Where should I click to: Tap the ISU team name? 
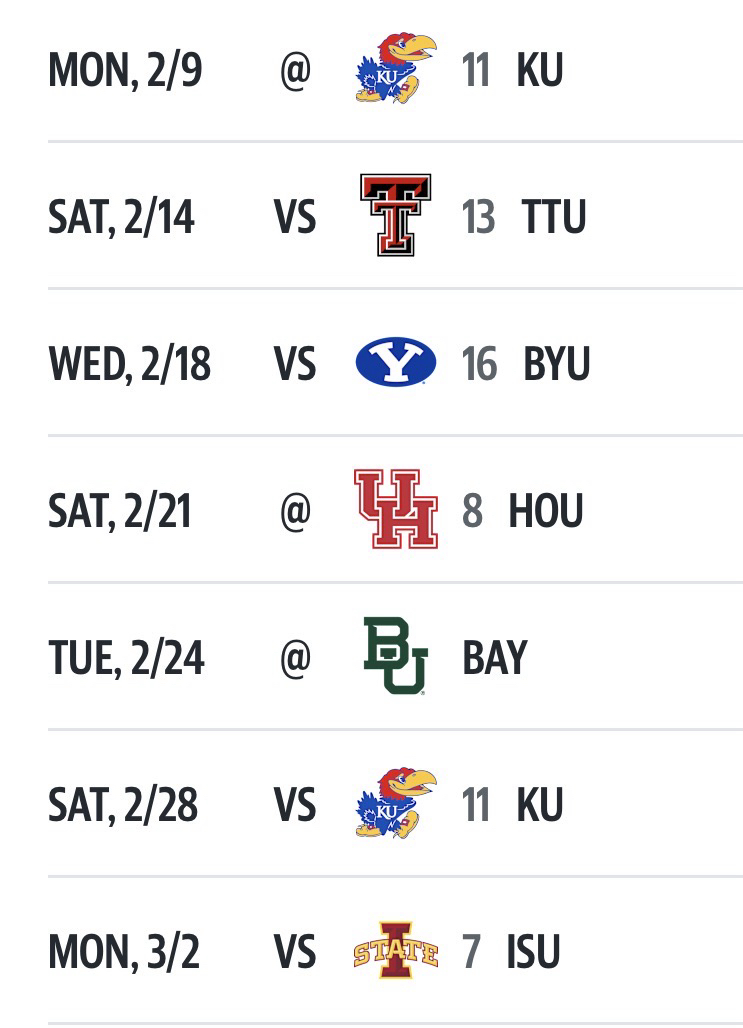point(533,951)
